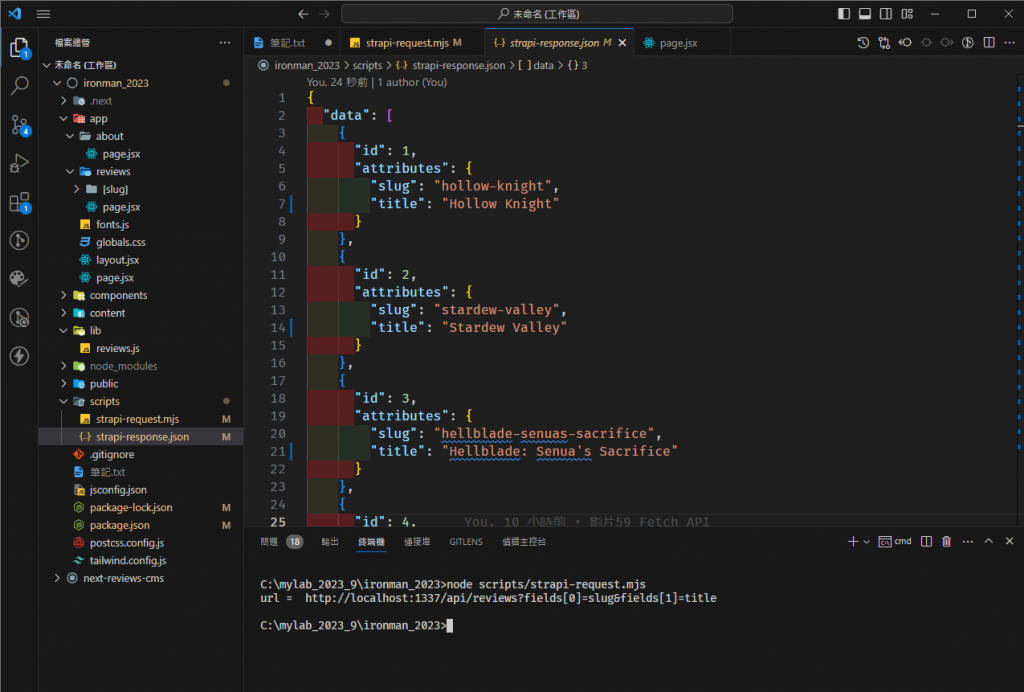This screenshot has width=1024, height=692.
Task: Open Customize Layout icon
Action: pos(907,14)
